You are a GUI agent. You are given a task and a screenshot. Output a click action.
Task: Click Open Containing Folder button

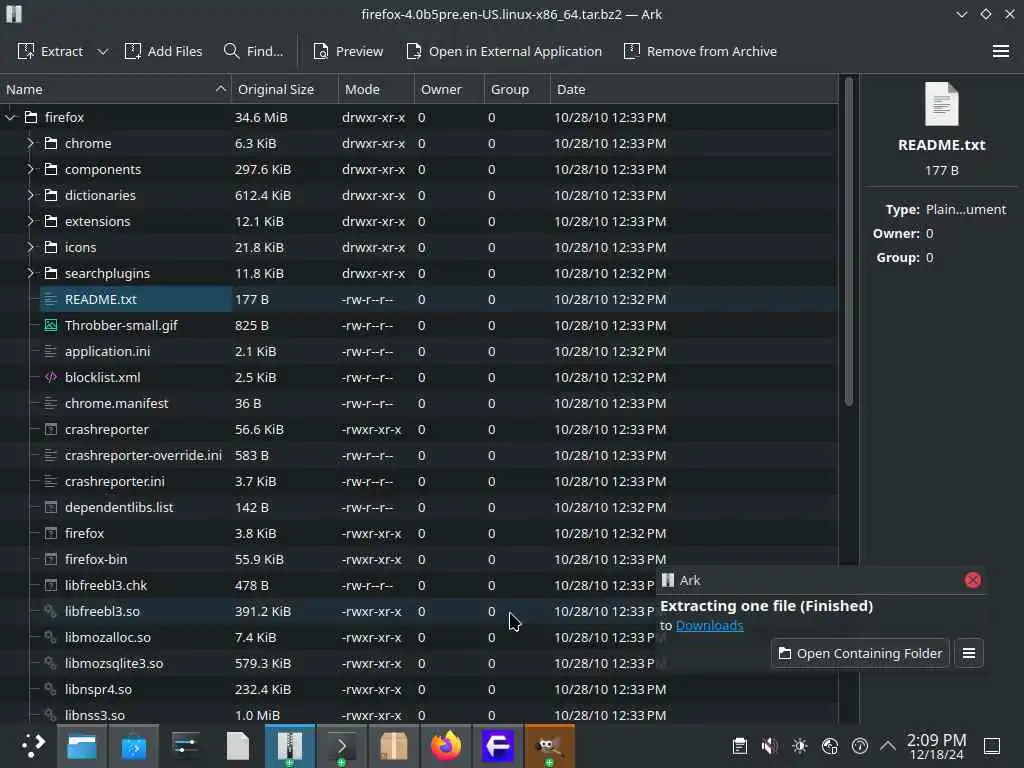click(x=860, y=653)
